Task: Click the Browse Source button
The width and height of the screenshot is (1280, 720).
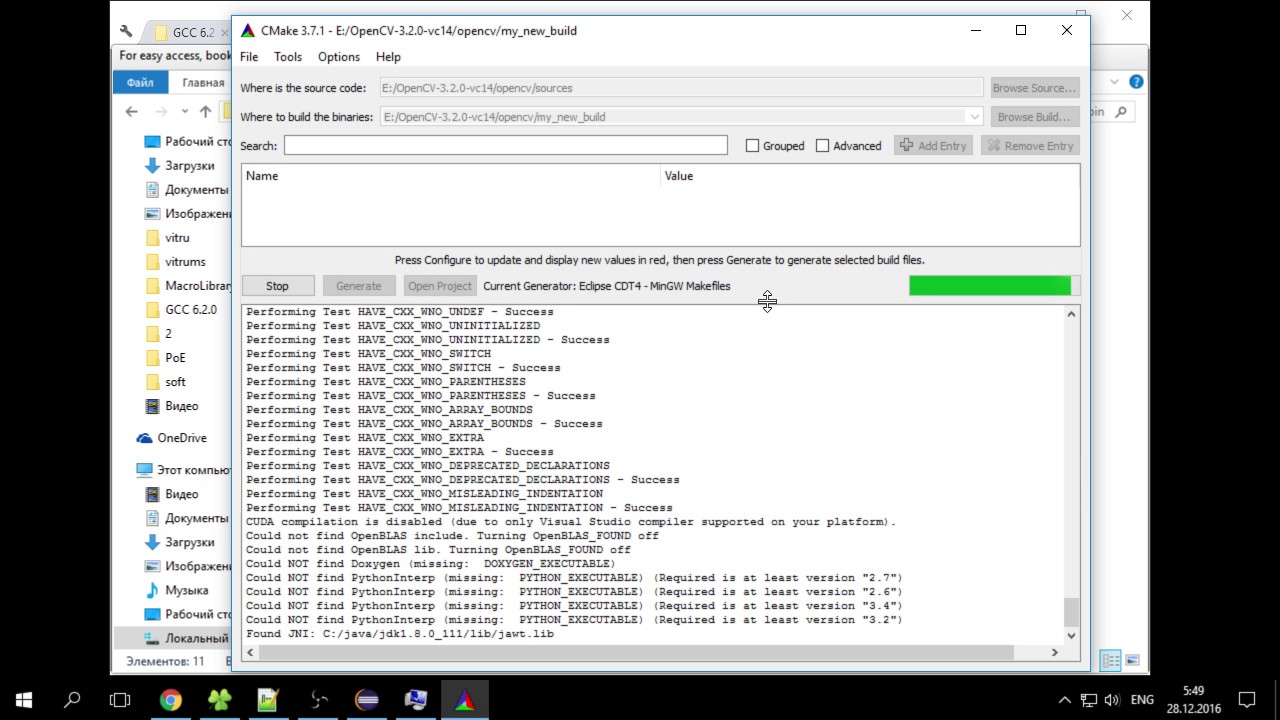Action: 1035,88
